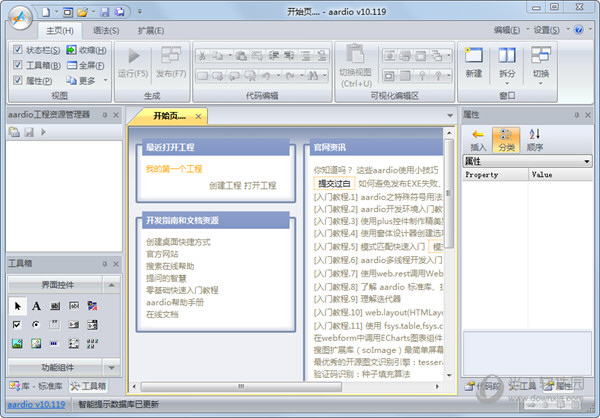The image size is (600, 418).
Task: Toggle the 属性(P) checkbox
Action: 18,80
